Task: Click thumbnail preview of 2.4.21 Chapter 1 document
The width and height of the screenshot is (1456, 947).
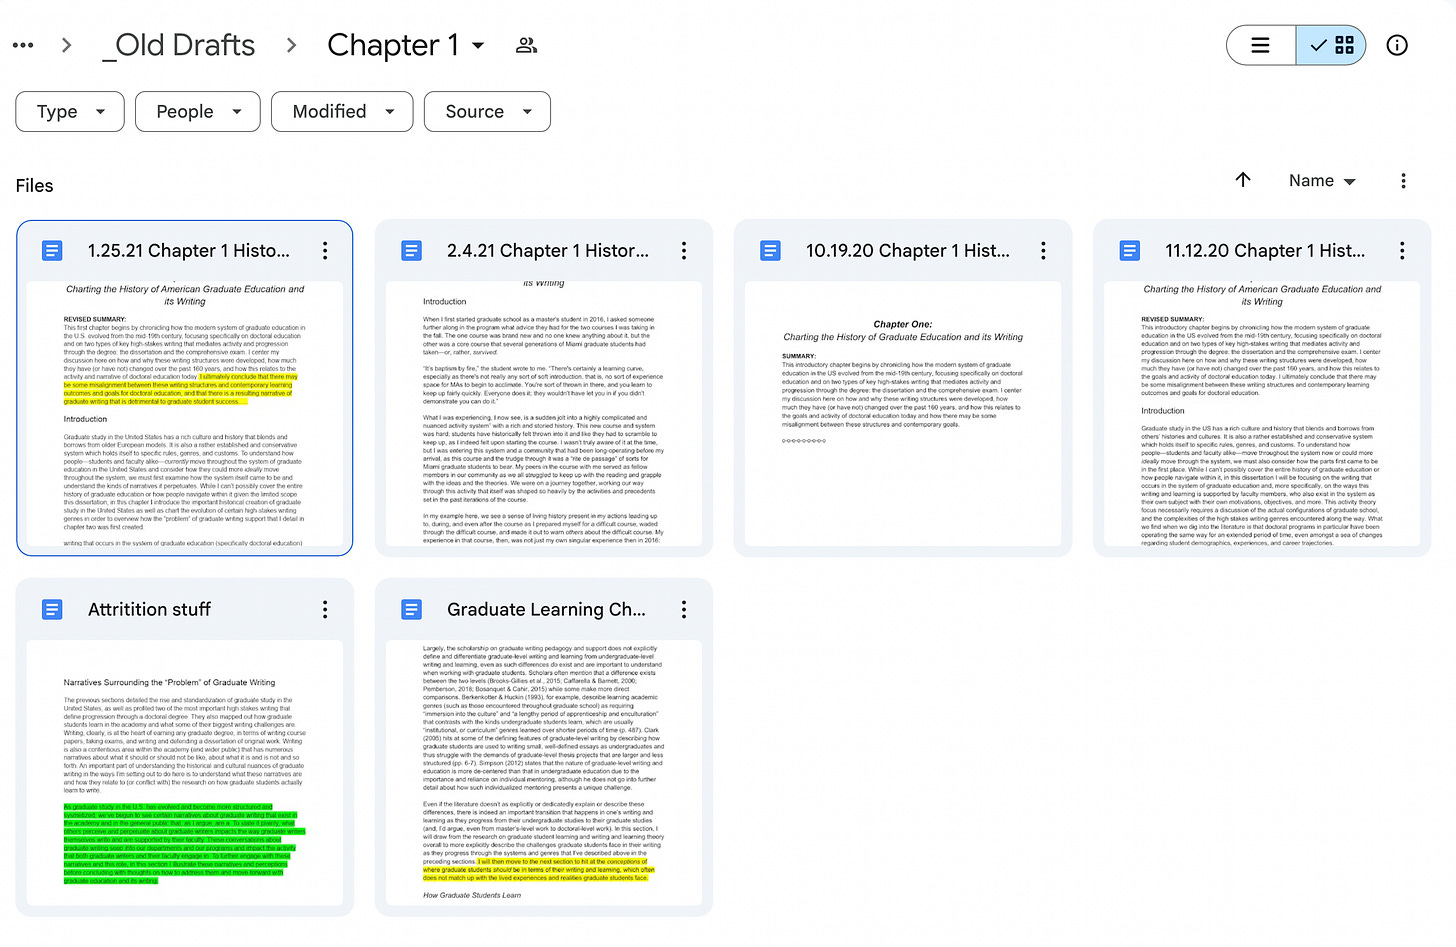Action: point(544,414)
